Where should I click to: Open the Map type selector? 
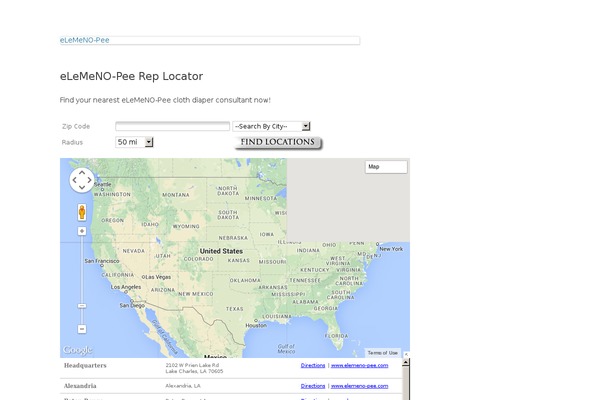385,167
